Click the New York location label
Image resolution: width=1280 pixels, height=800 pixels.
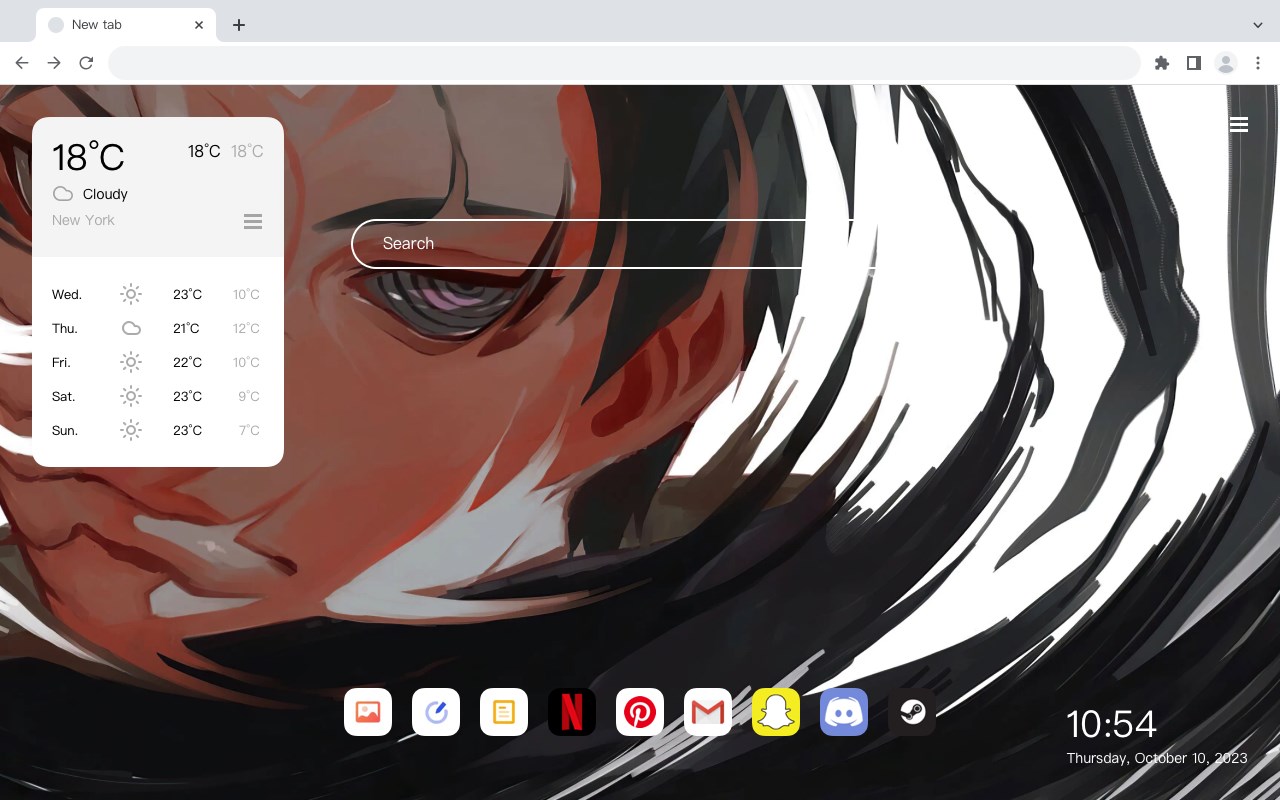[83, 220]
